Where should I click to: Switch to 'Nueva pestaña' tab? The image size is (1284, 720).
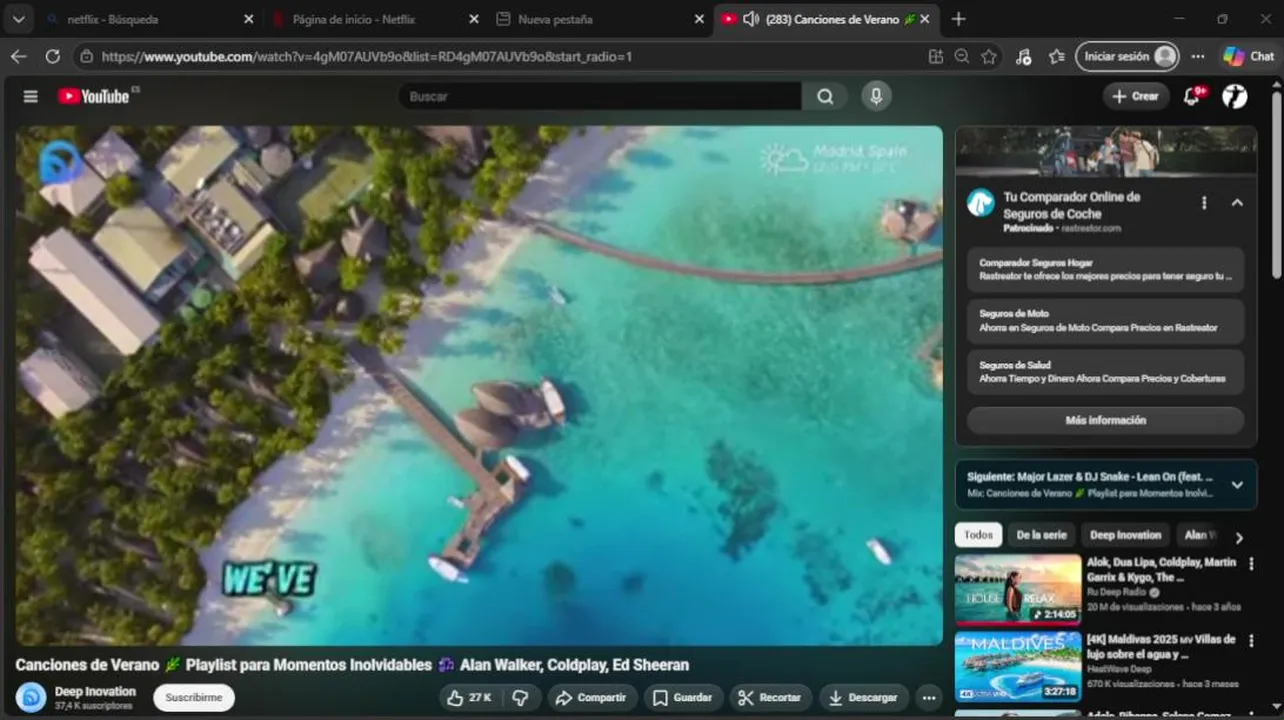click(600, 19)
